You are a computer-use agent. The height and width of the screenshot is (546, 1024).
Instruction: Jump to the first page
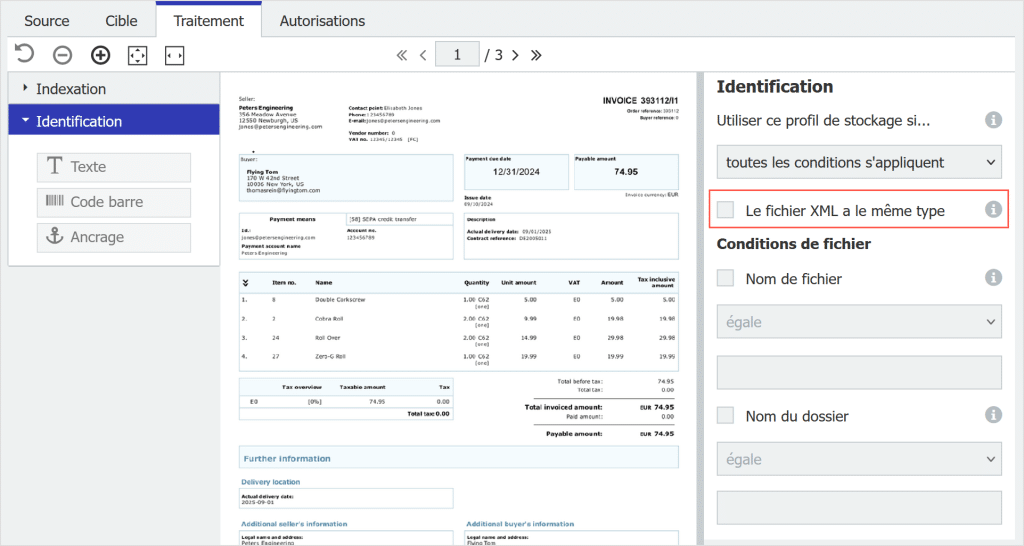(402, 55)
